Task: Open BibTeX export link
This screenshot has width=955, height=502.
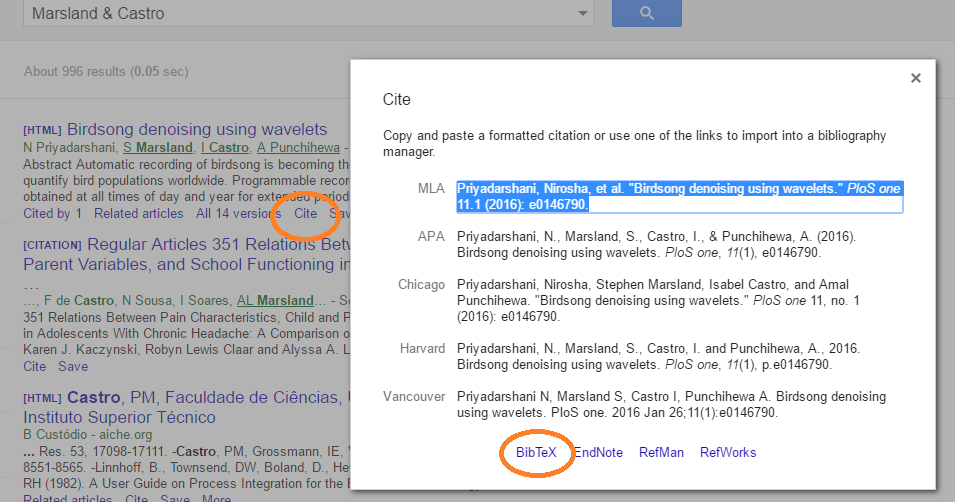Action: coord(536,453)
